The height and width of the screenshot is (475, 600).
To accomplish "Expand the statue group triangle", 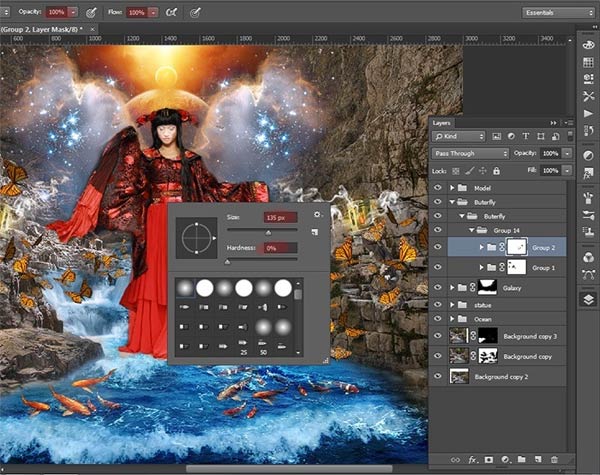I will pyautogui.click(x=452, y=305).
